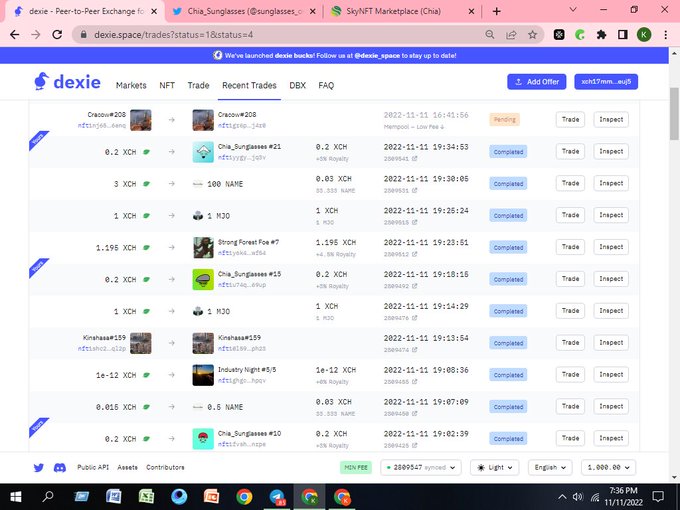
Task: Switch to SkyNFT Marketplace tab
Action: click(402, 12)
